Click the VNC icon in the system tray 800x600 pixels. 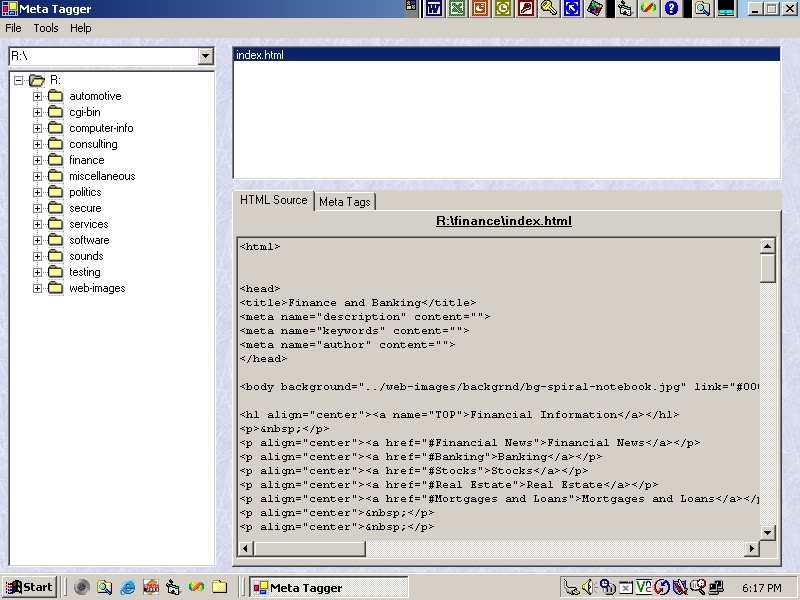(644, 587)
